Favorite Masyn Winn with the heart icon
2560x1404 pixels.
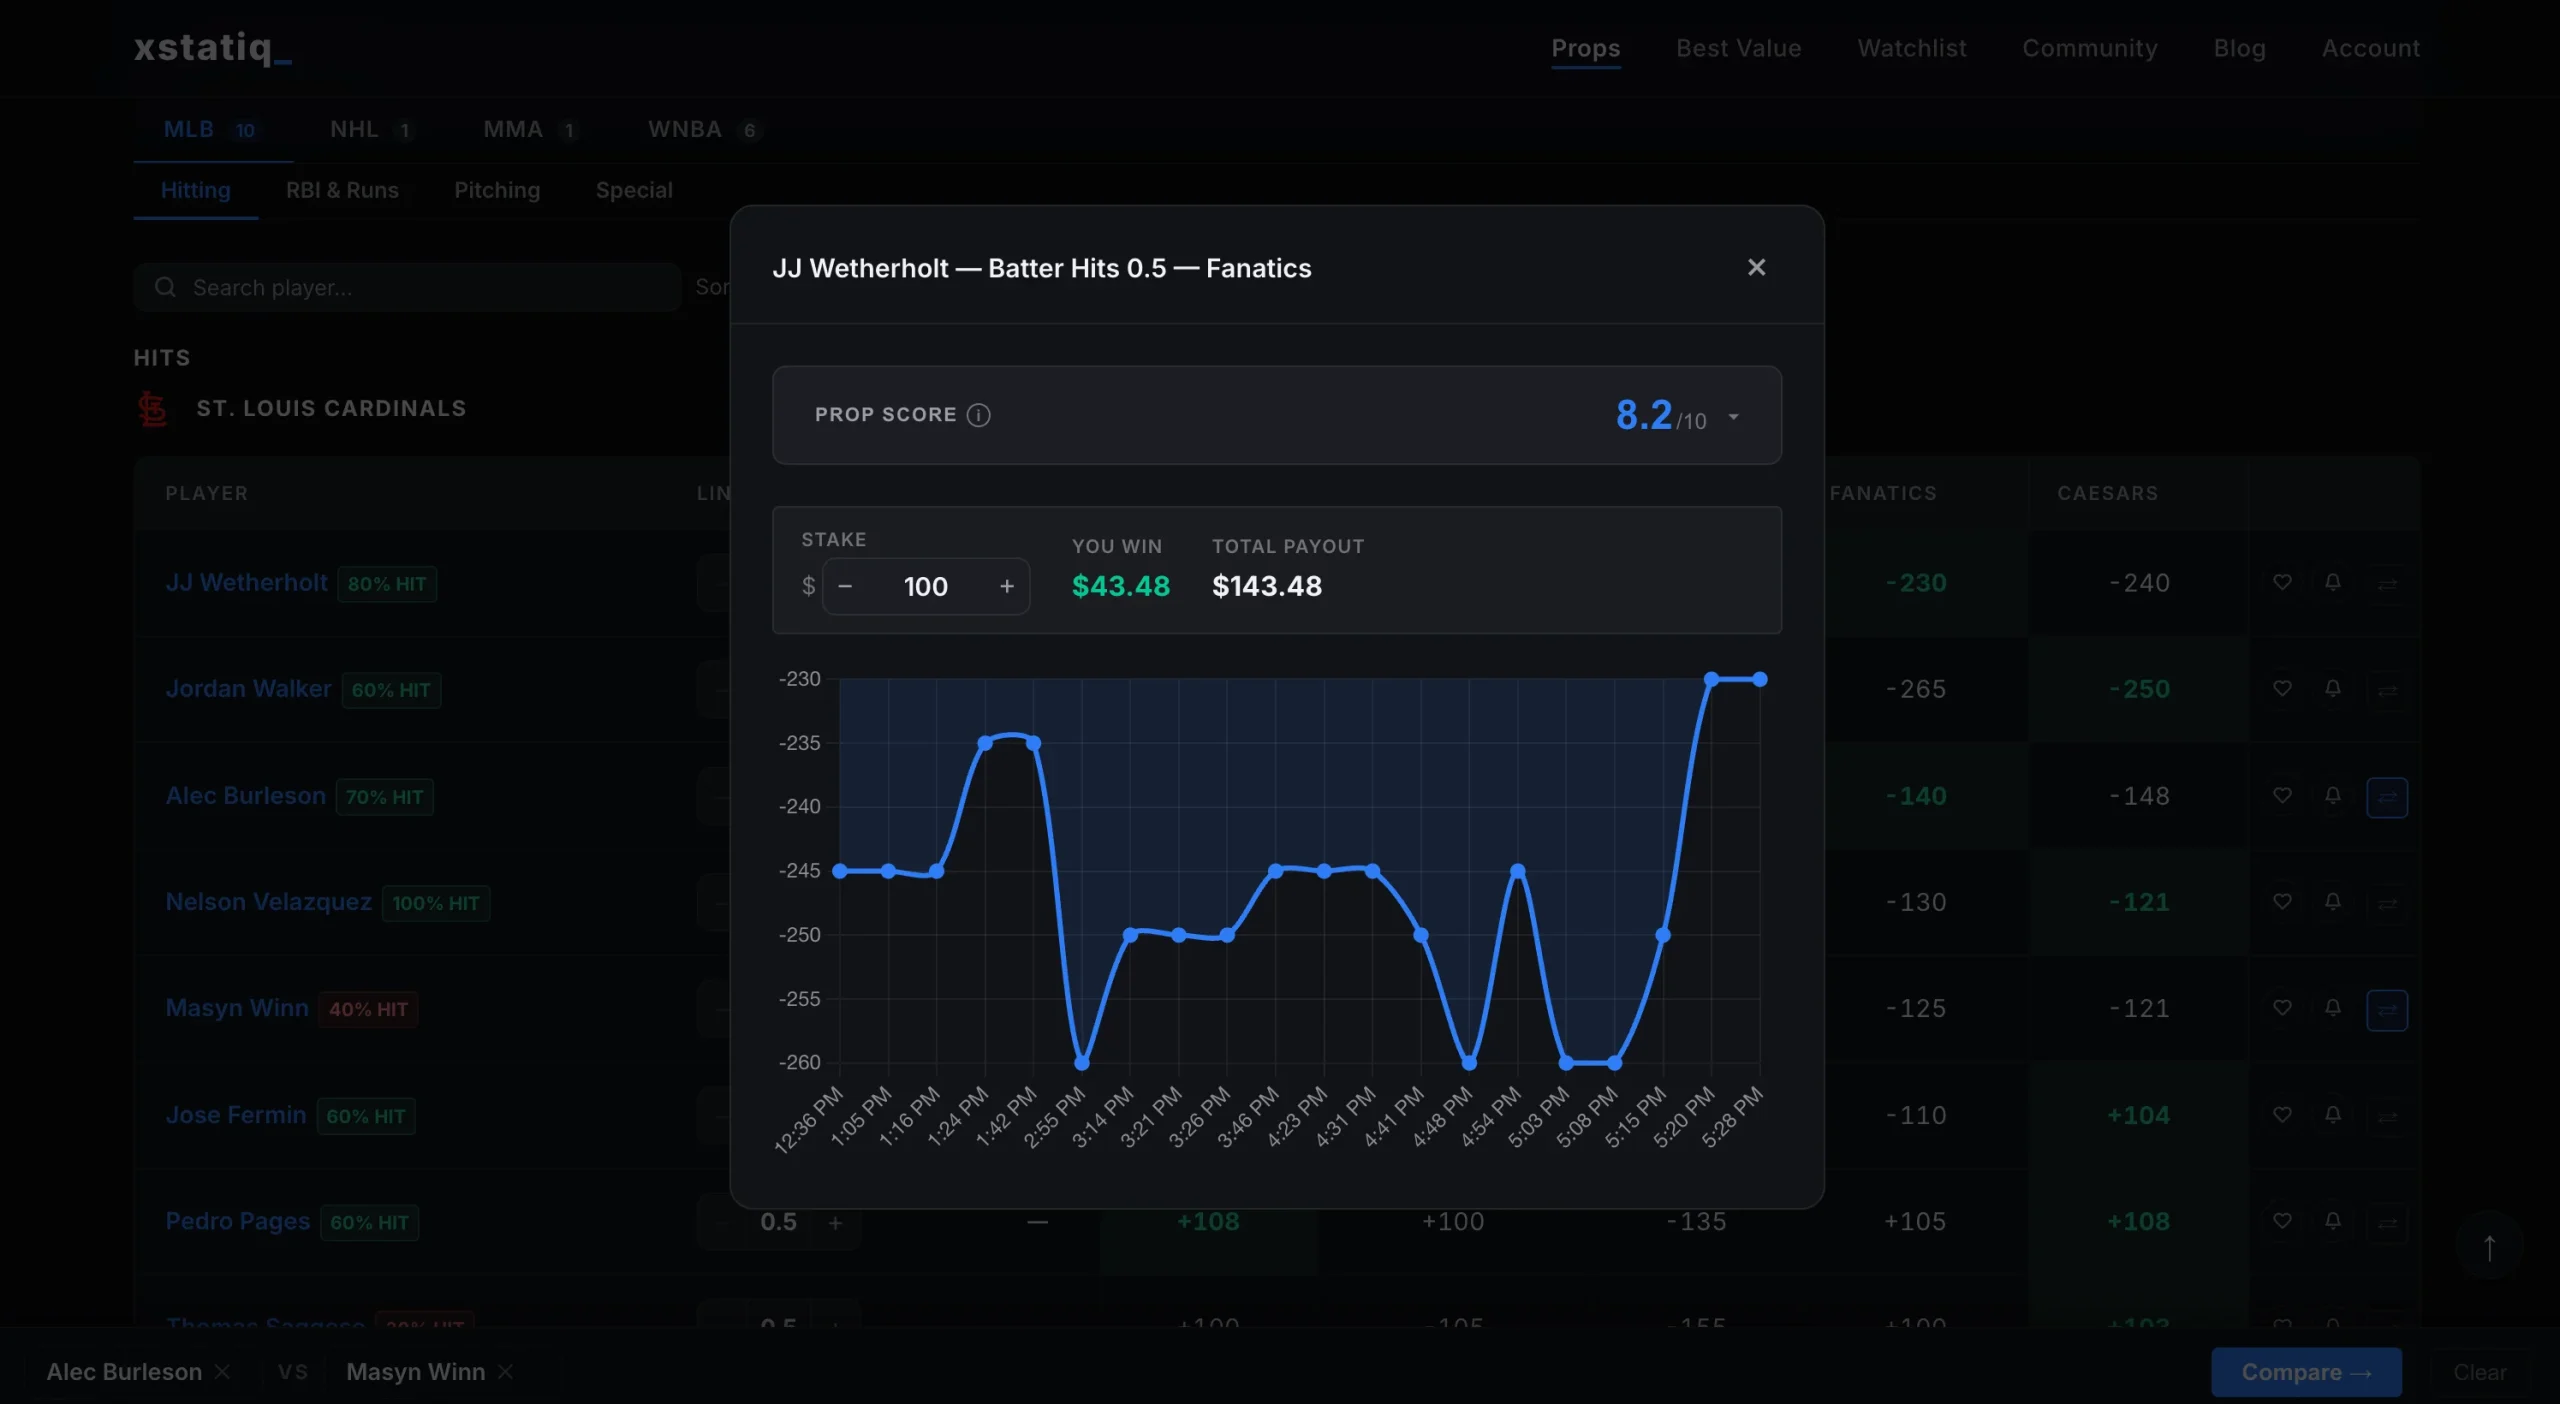(x=2282, y=1007)
